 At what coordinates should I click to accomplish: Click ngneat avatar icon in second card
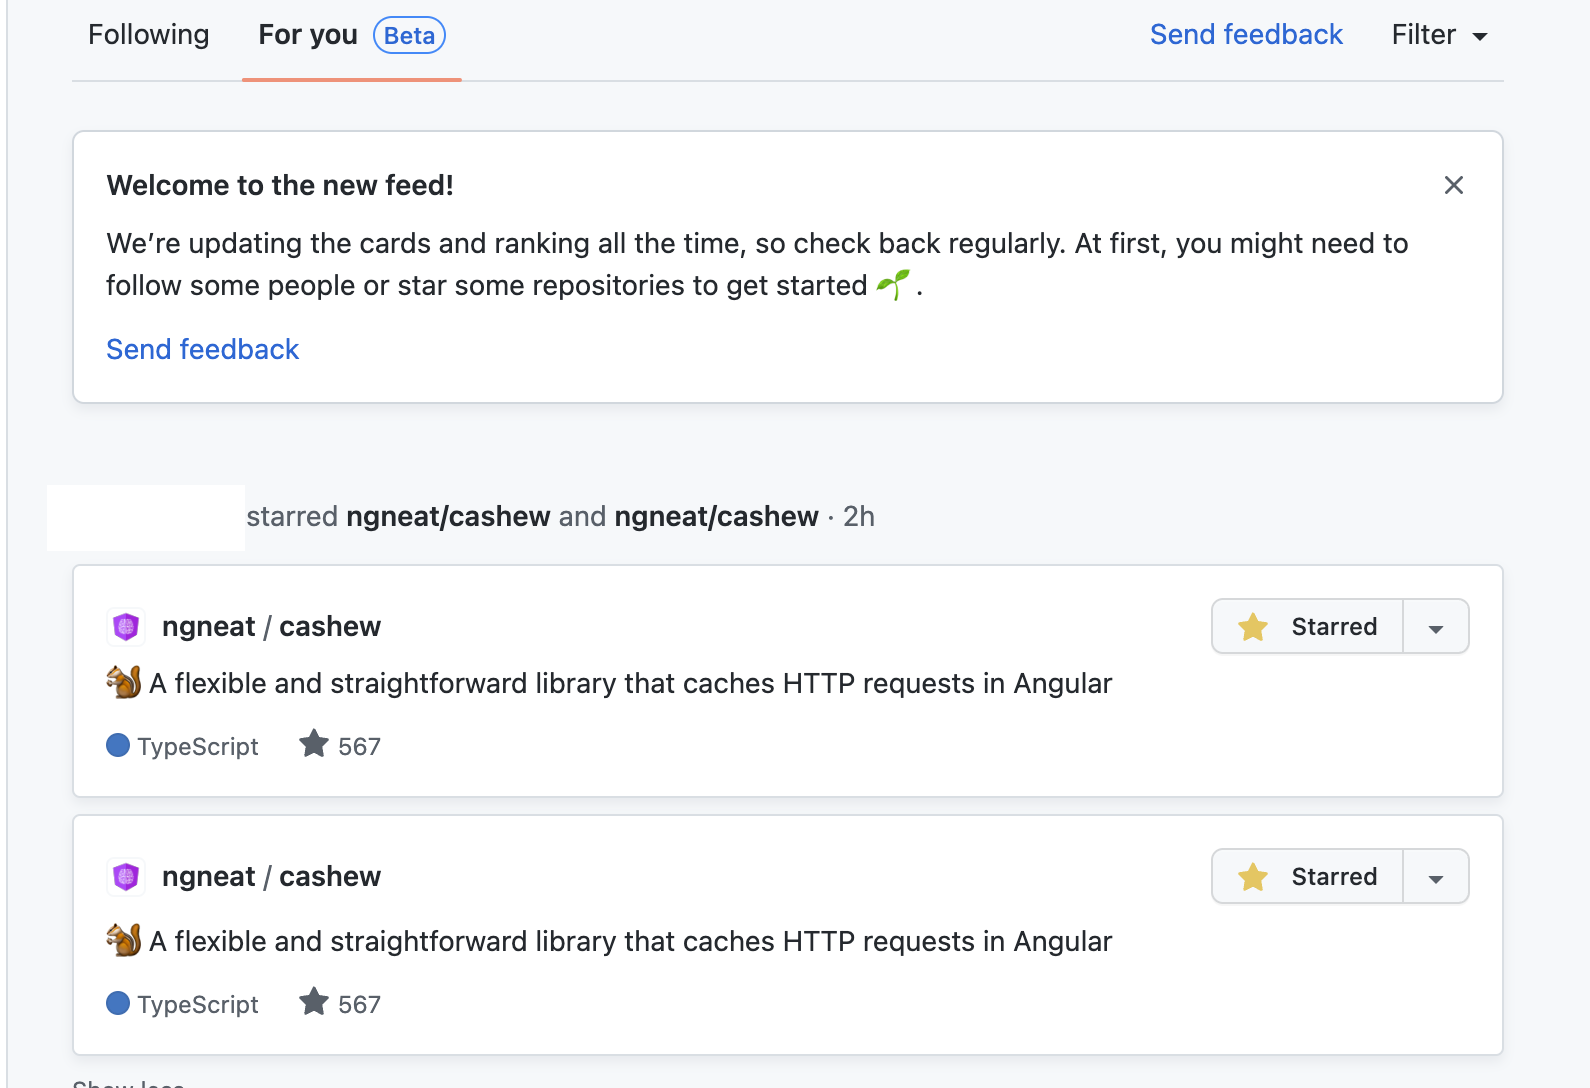pyautogui.click(x=126, y=877)
